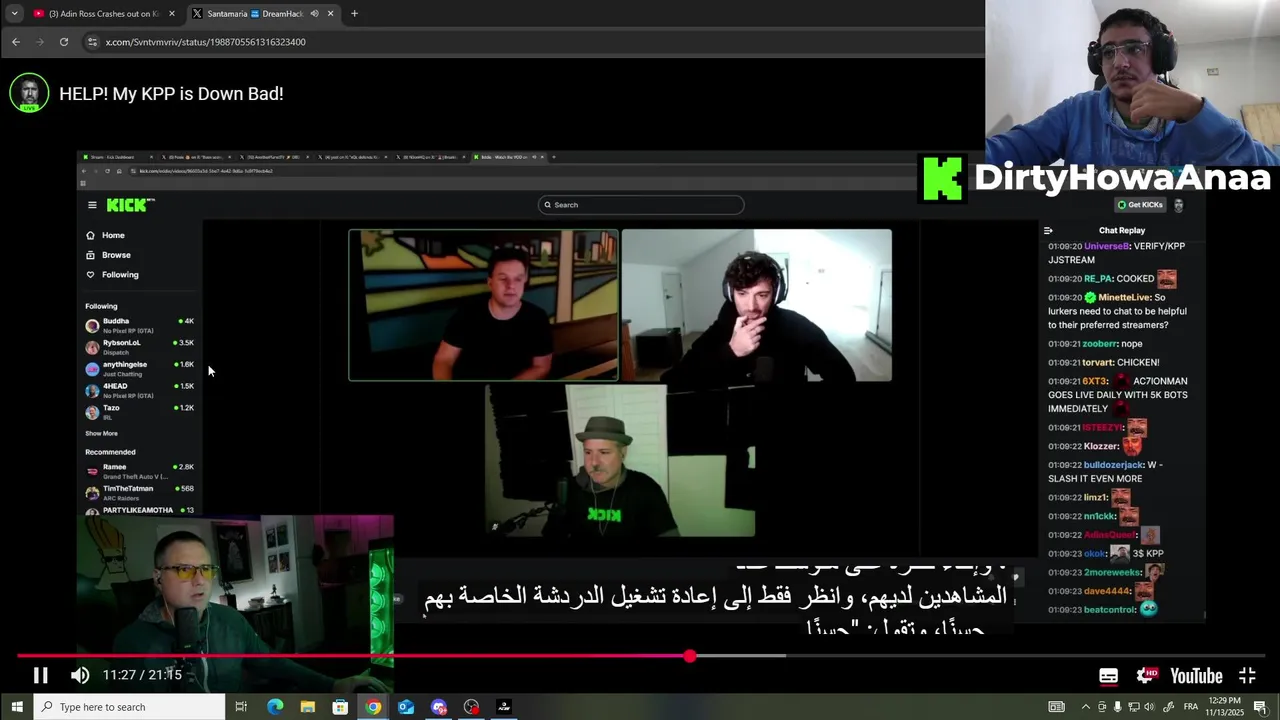Viewport: 1280px width, 720px height.
Task: Pause the video playback
Action: (x=40, y=675)
